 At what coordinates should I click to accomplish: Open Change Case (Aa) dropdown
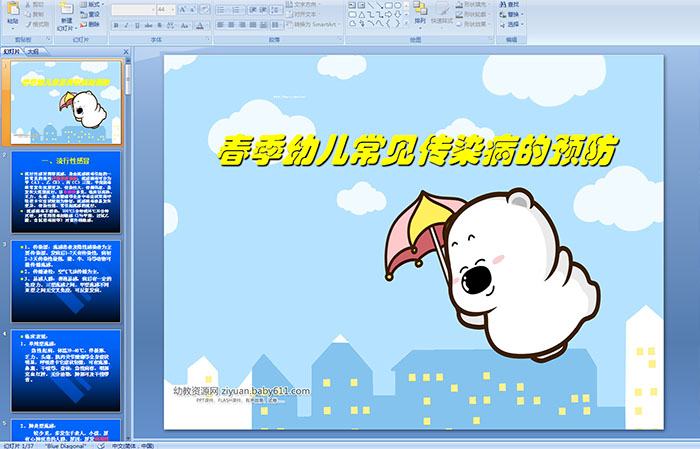[x=185, y=25]
